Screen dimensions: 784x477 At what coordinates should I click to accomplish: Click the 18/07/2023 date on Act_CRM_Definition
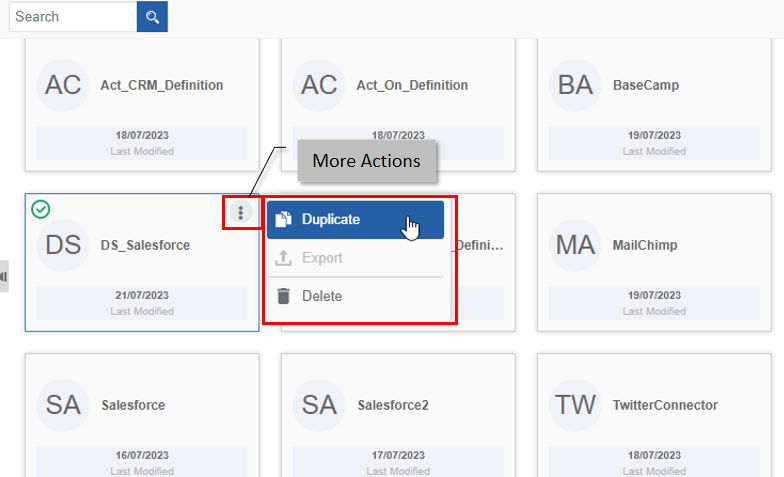[142, 136]
